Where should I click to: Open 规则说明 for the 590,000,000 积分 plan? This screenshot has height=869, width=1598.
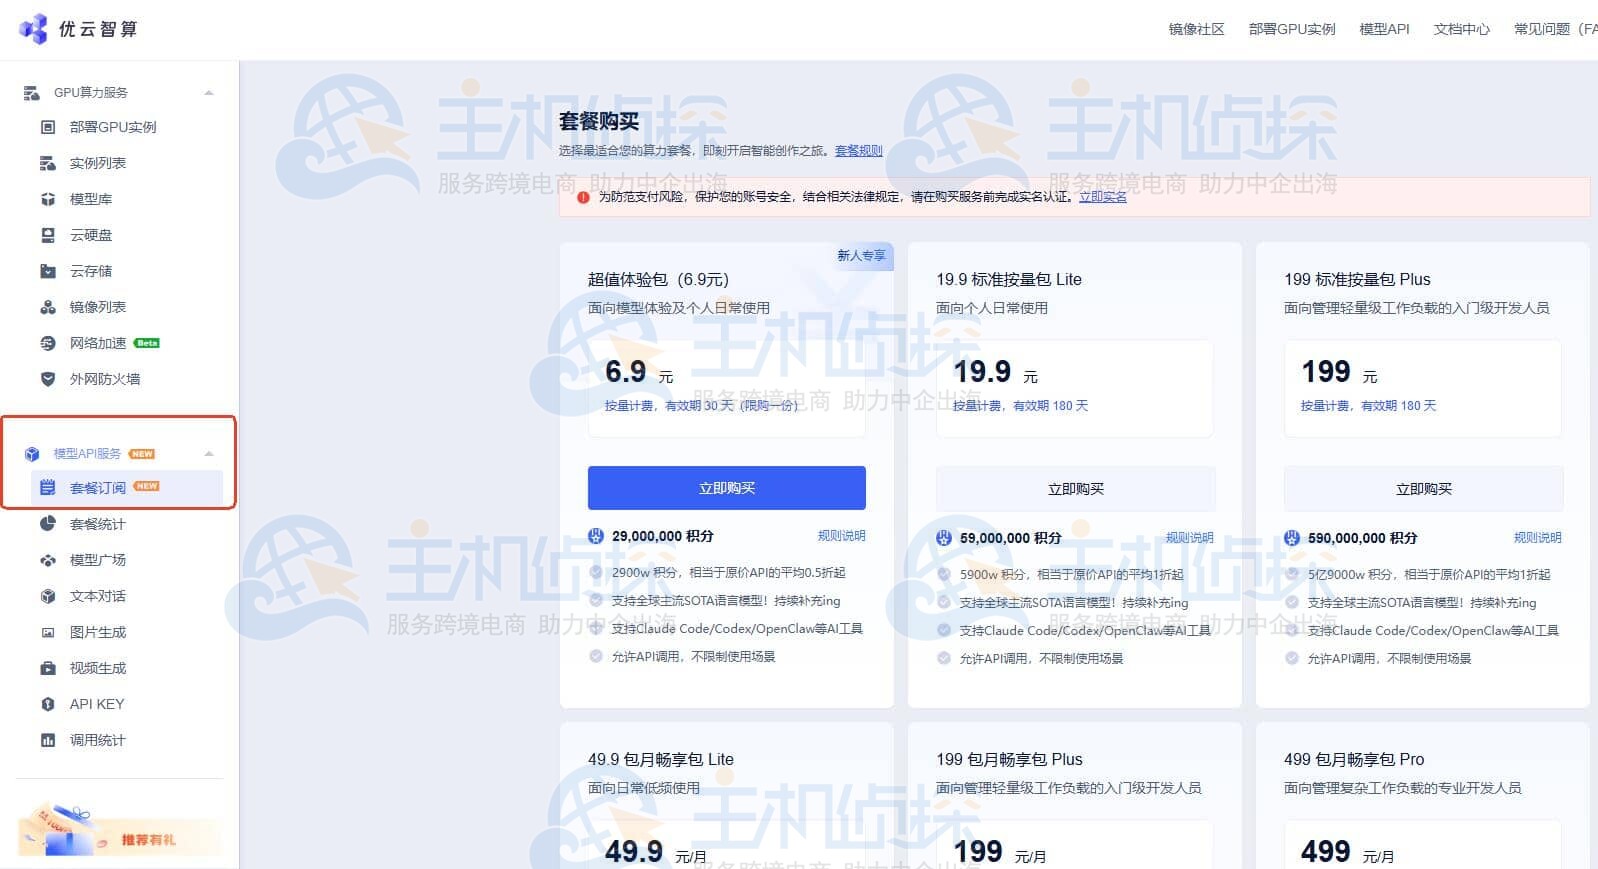click(1538, 538)
